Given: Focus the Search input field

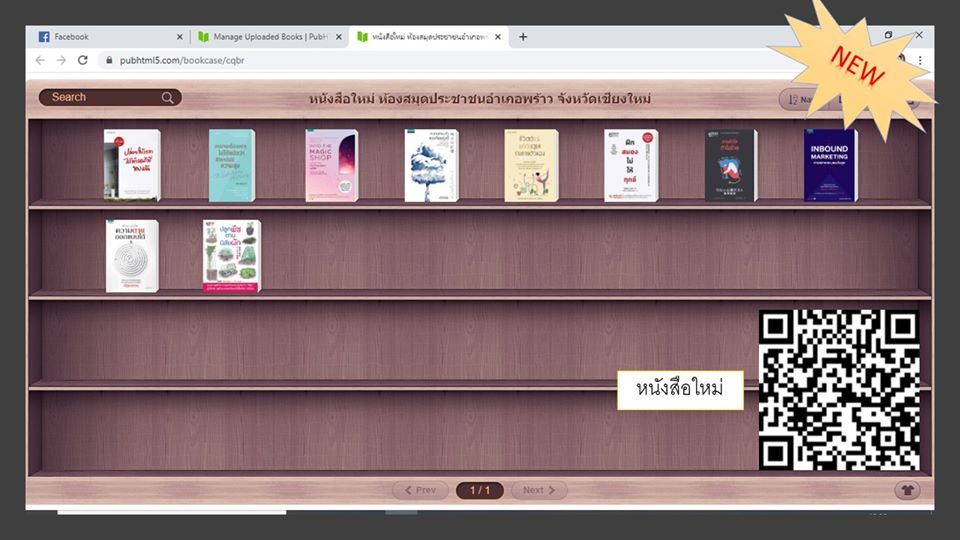Looking at the screenshot, I should click(110, 97).
